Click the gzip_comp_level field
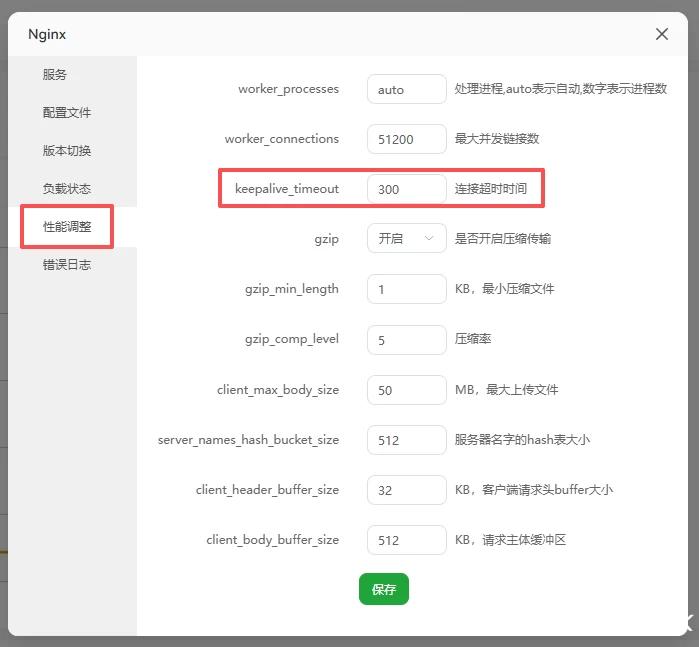Viewport: 699px width, 647px height. pyautogui.click(x=406, y=339)
